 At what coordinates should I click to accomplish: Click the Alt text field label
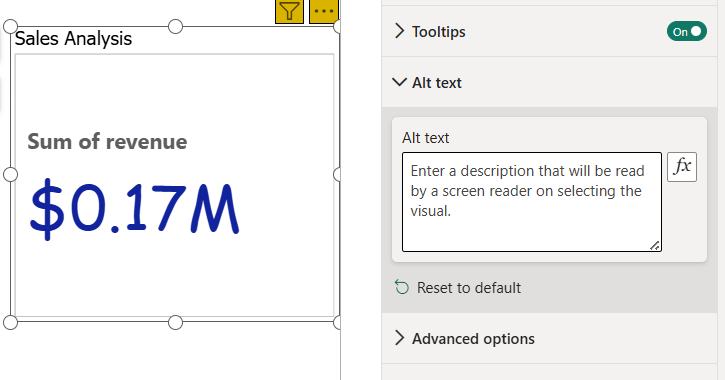pos(425,138)
